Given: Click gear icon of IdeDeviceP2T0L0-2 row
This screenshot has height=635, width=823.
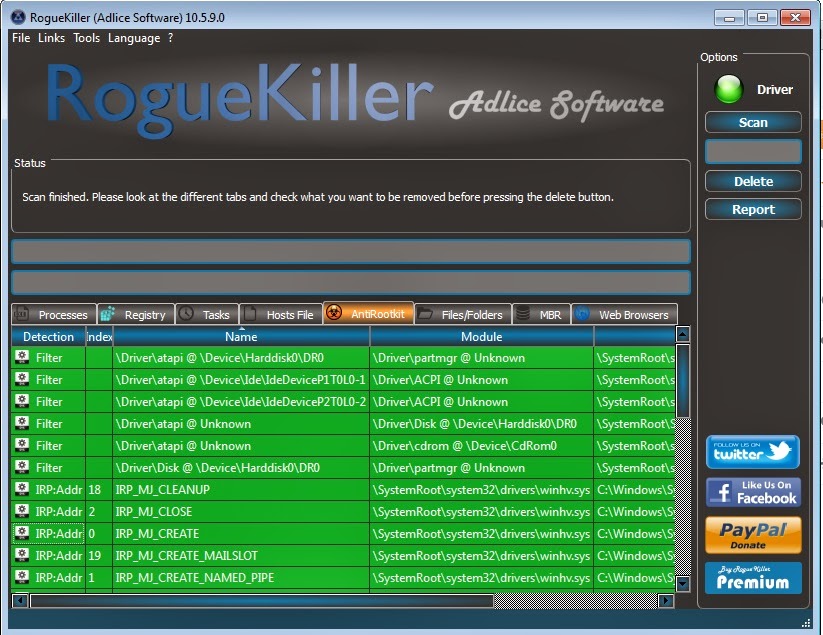Looking at the screenshot, I should [22, 401].
